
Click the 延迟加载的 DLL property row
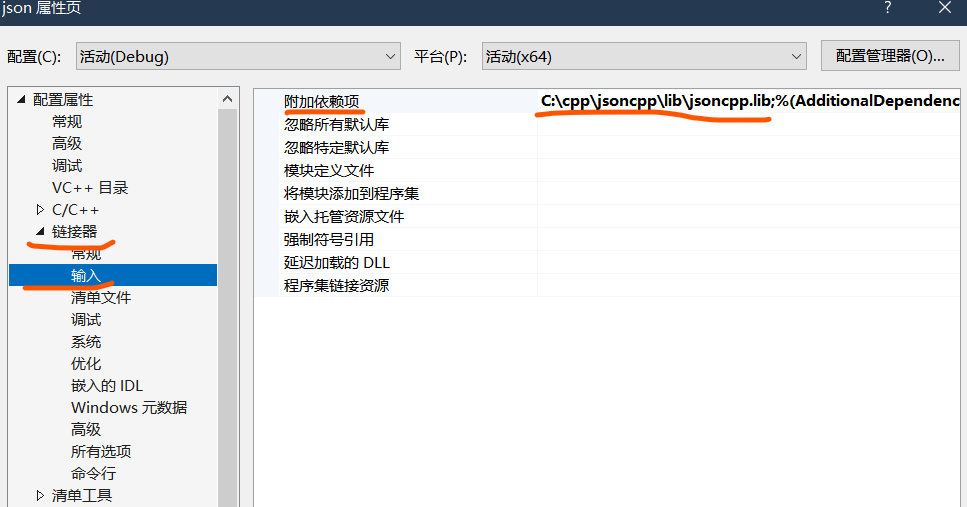[607, 263]
